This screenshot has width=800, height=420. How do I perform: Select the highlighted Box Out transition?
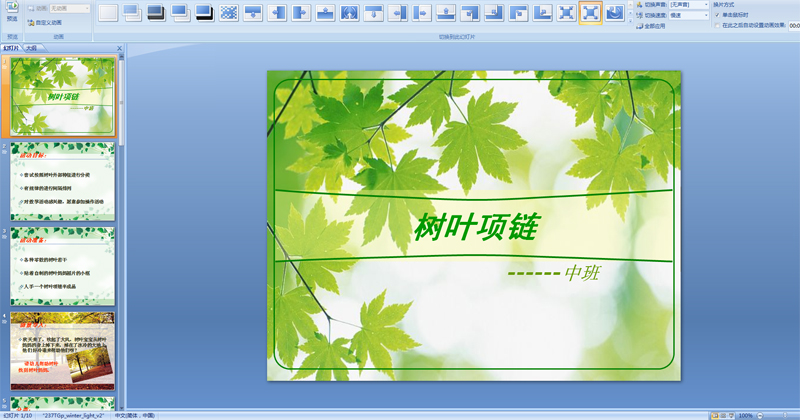click(590, 12)
